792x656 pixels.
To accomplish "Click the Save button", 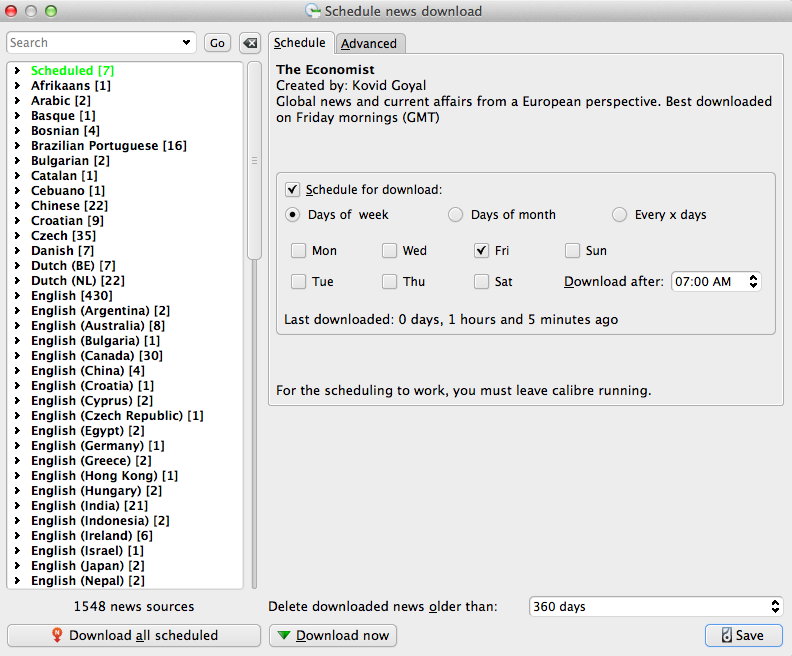I will [744, 635].
